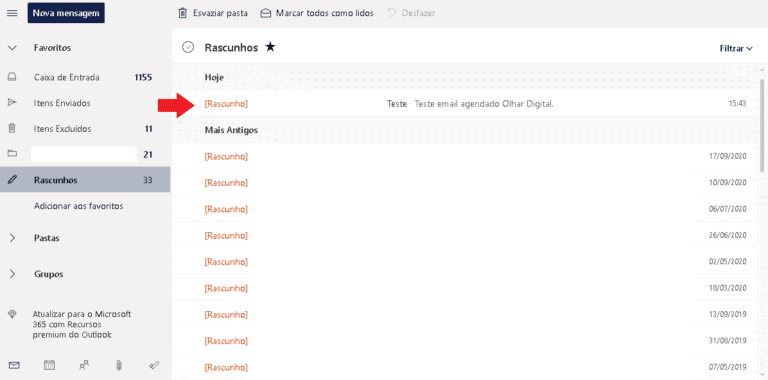Viewport: 768px width, 380px height.
Task: Open the To Do checkmark icon
Action: tap(154, 365)
